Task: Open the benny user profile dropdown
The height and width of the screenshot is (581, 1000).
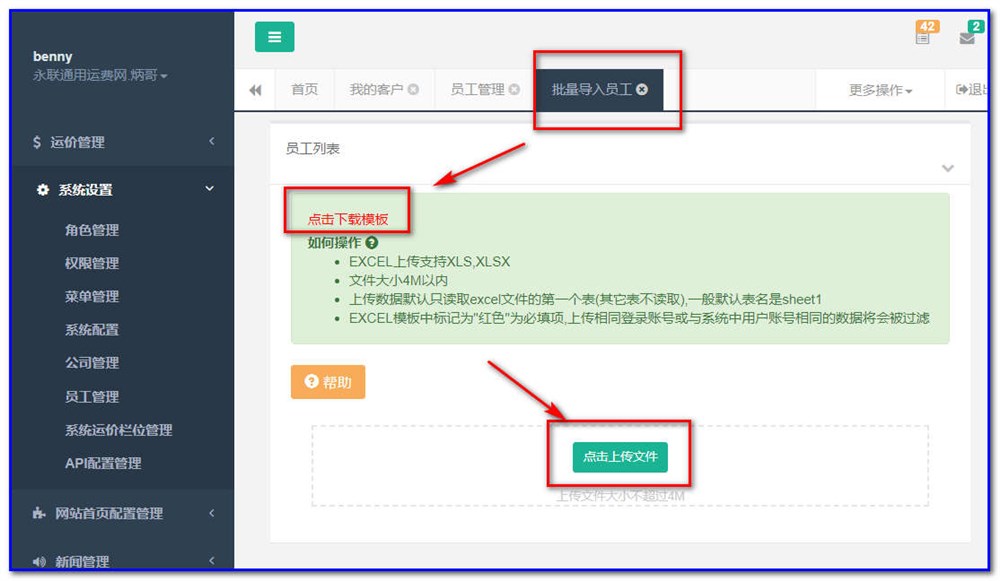Action: (x=100, y=76)
